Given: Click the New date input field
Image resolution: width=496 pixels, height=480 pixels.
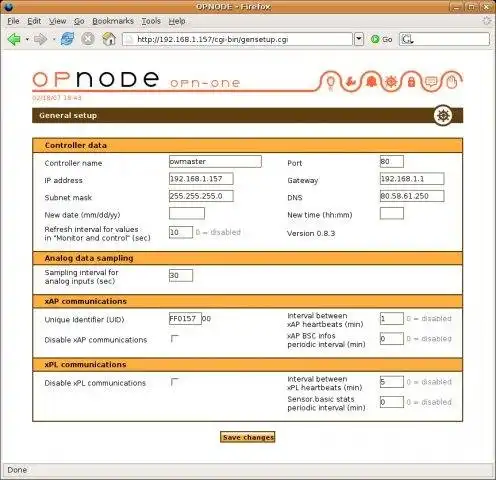Looking at the screenshot, I should point(187,213).
